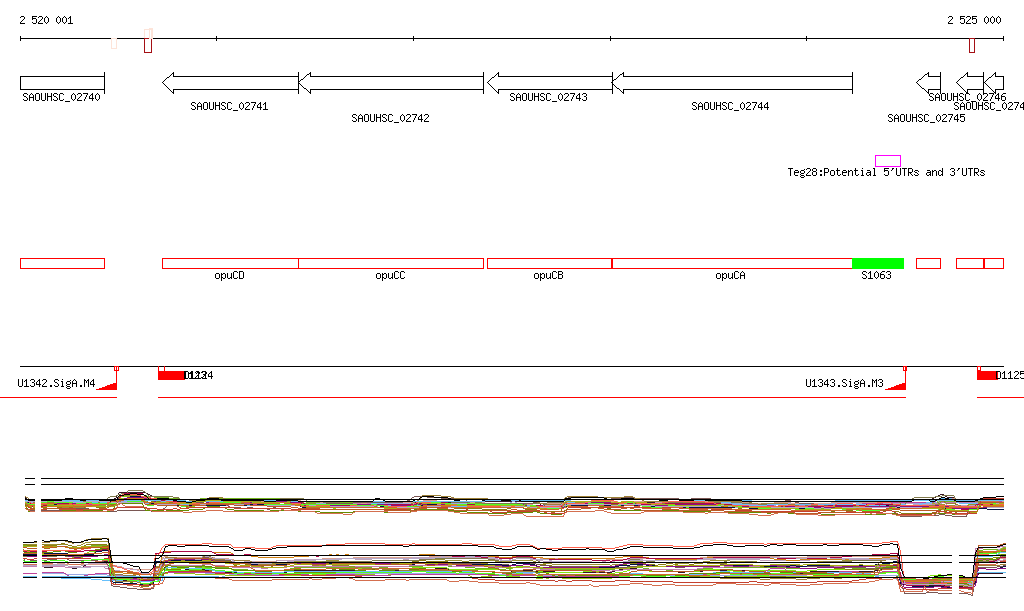This screenshot has width=1024, height=611.
Task: Click the U1343.SigA.M3 red promoter triangle
Action: (897, 385)
